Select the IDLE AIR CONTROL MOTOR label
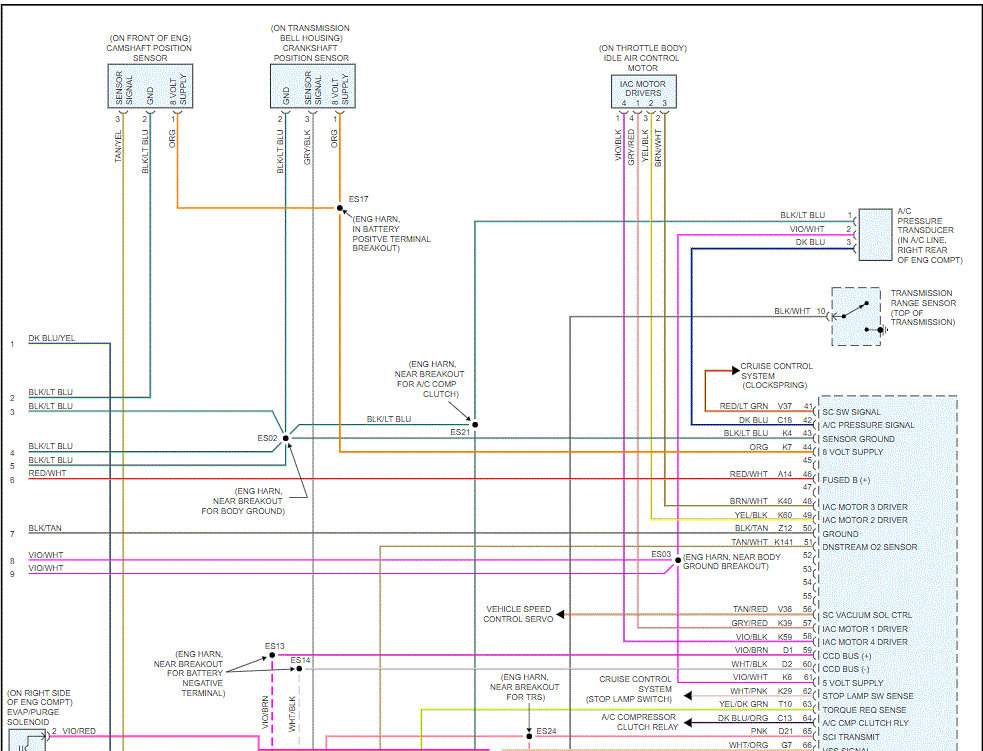 643,58
